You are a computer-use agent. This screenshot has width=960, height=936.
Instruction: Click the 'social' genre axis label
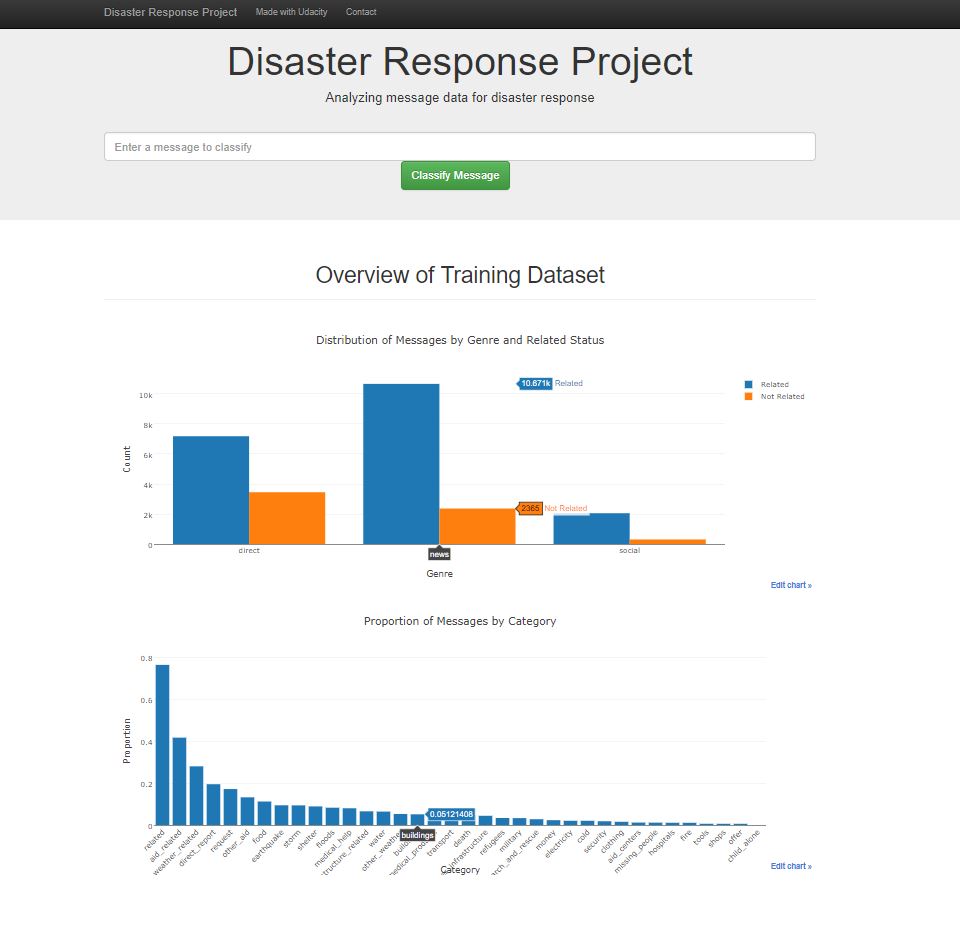pyautogui.click(x=629, y=550)
